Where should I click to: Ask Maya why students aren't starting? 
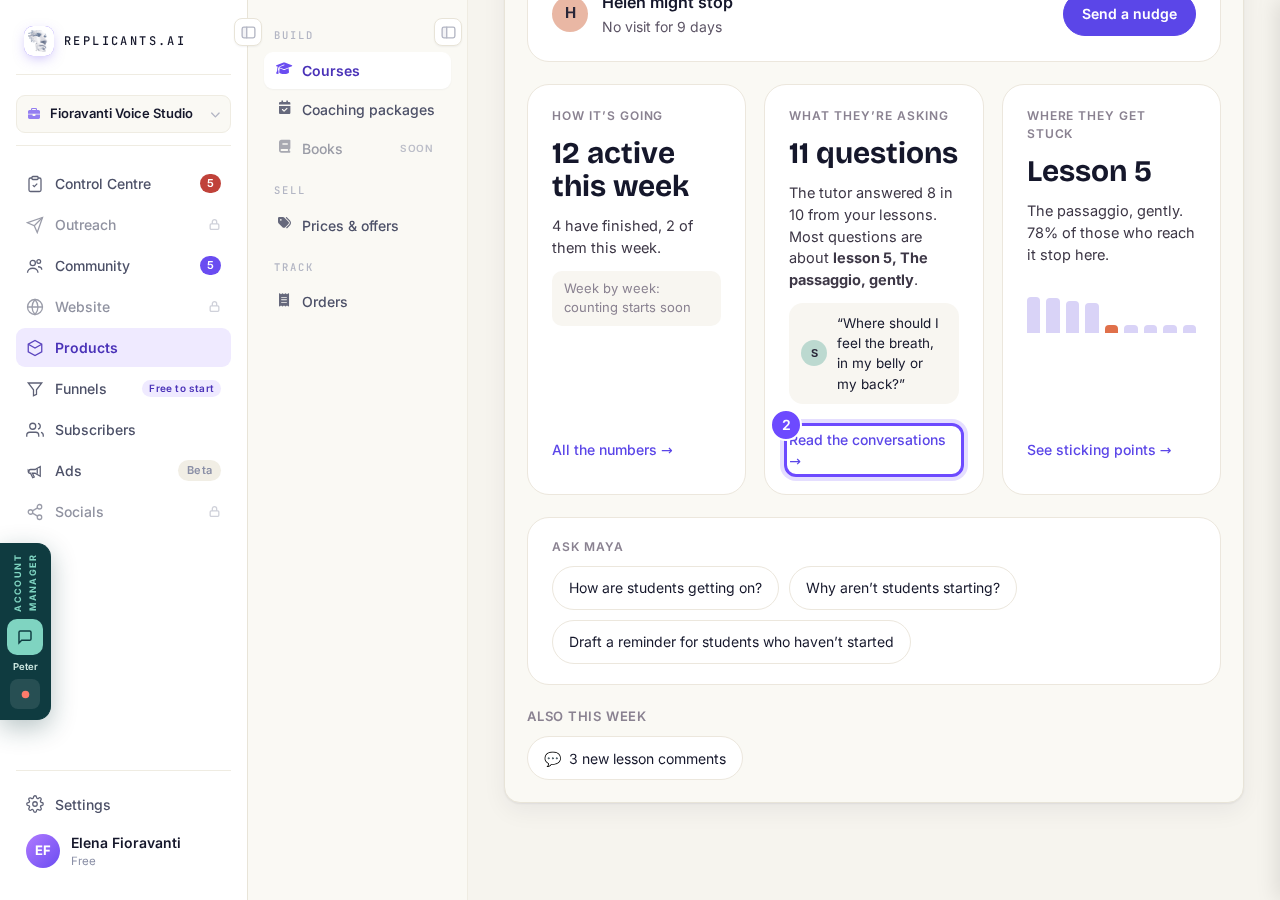click(x=903, y=588)
